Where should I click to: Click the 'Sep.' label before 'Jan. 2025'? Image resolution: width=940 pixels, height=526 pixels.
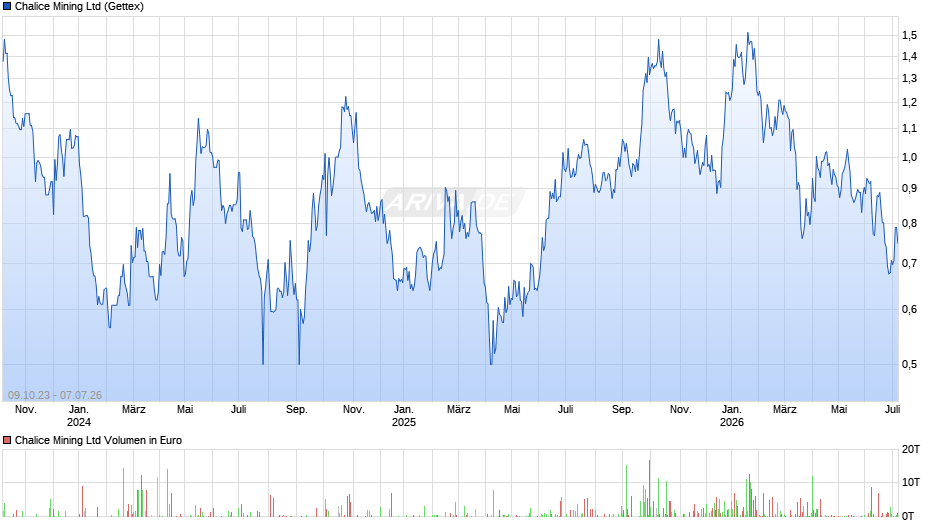297,410
